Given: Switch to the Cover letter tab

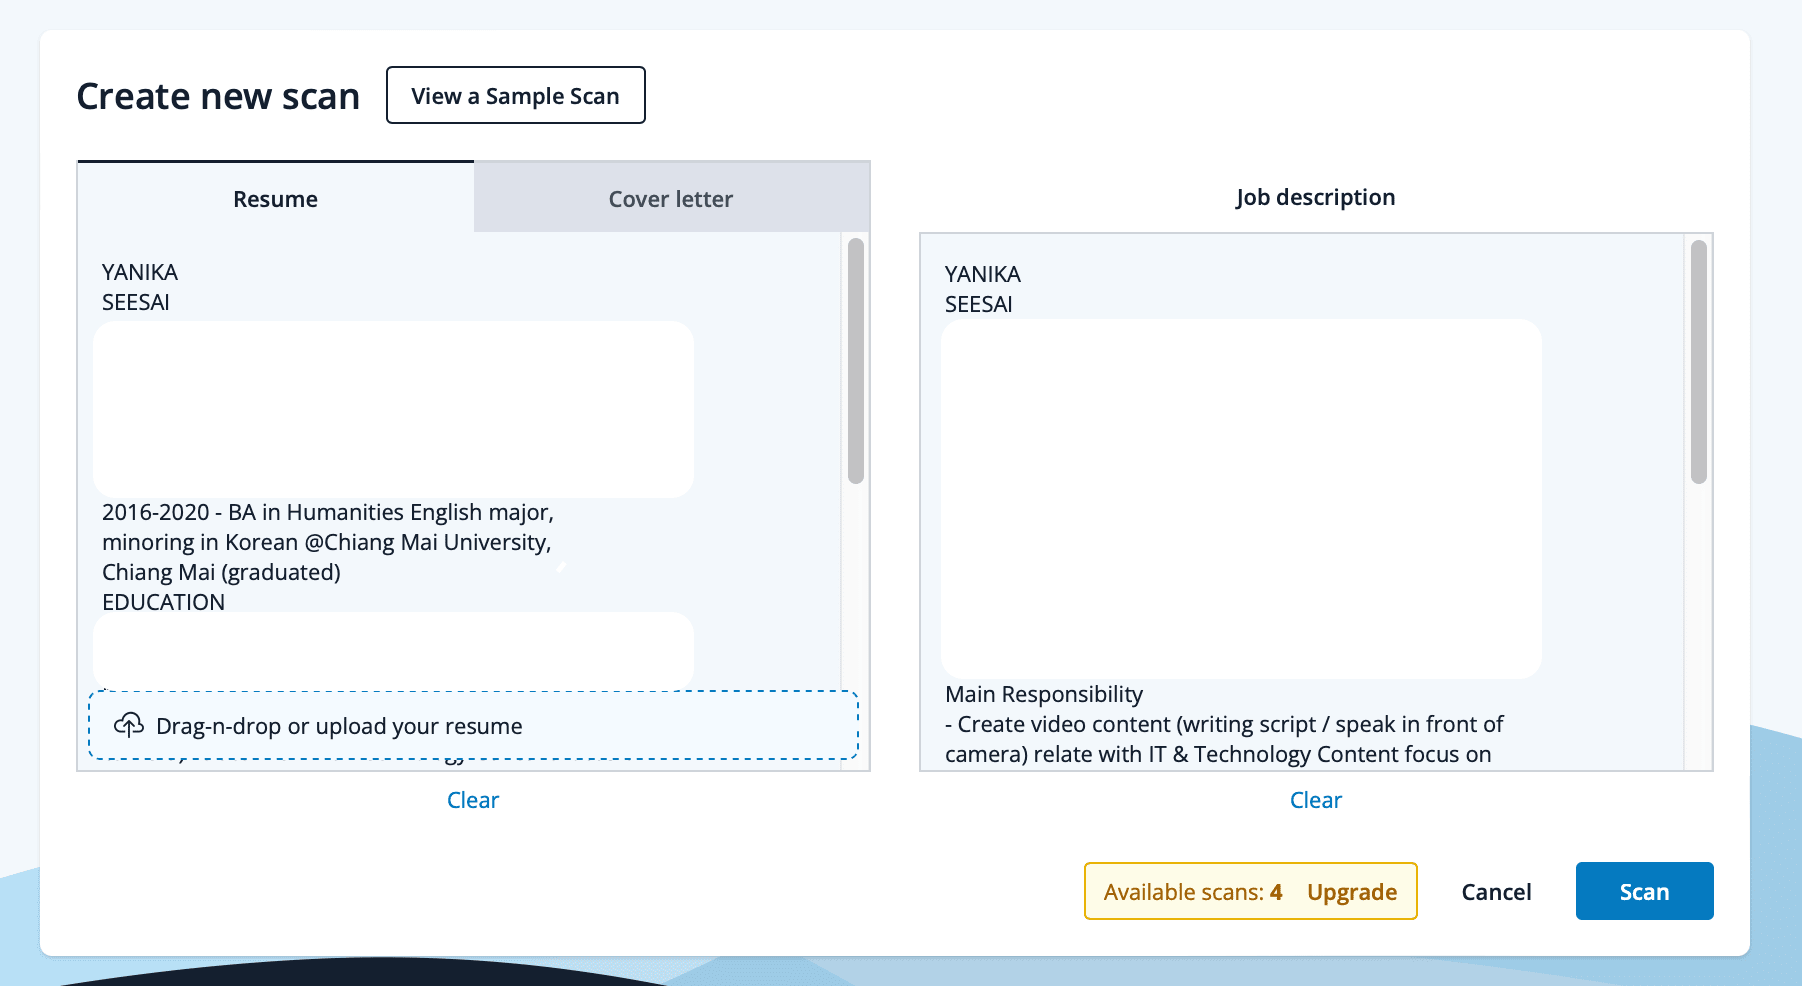Looking at the screenshot, I should pos(671,199).
